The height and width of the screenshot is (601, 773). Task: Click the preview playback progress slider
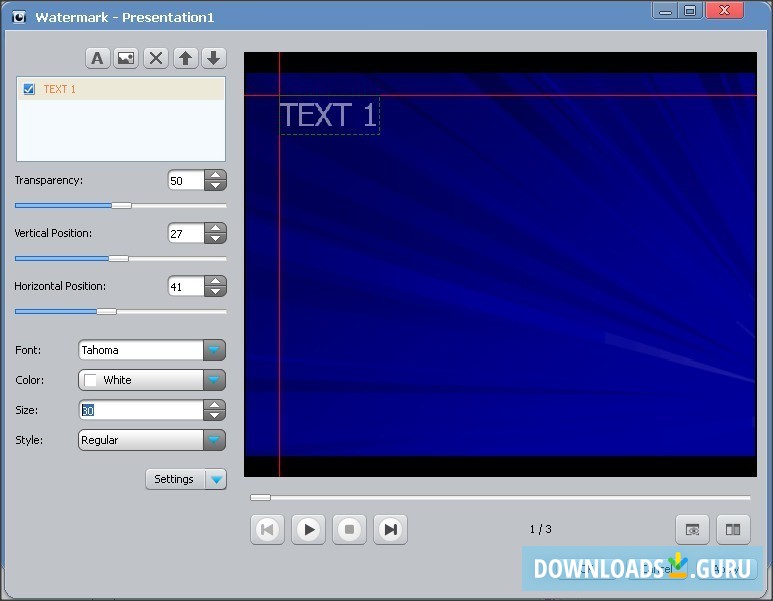tap(500, 497)
